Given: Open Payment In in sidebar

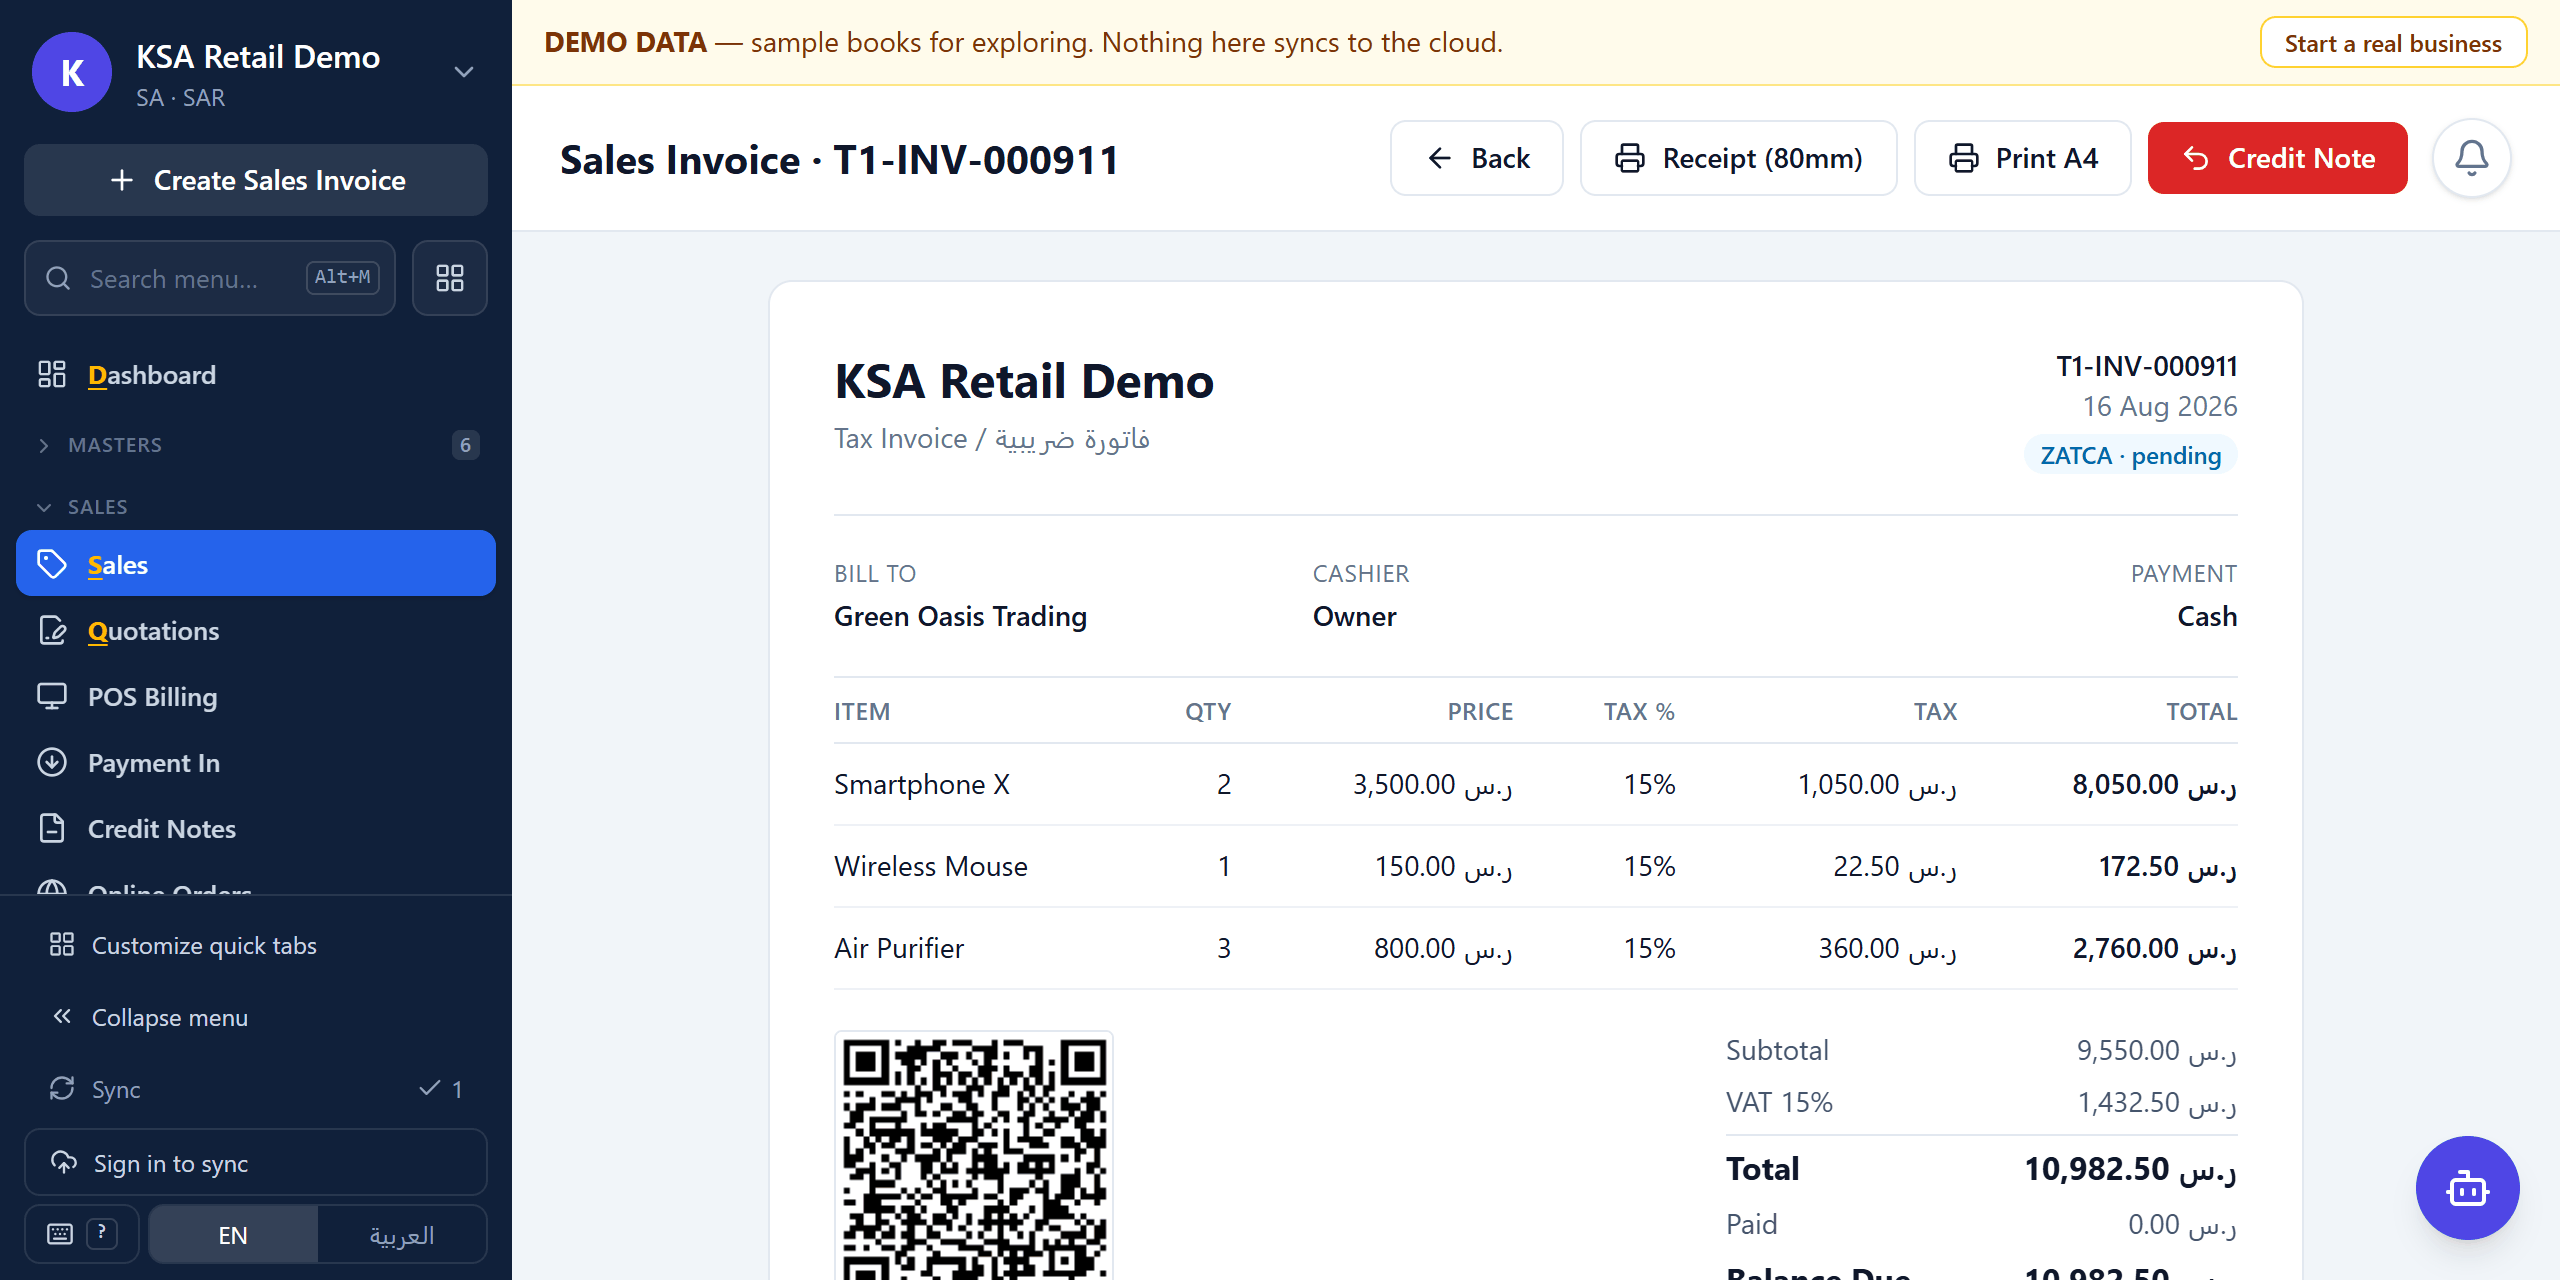Looking at the screenshot, I should tap(256, 763).
